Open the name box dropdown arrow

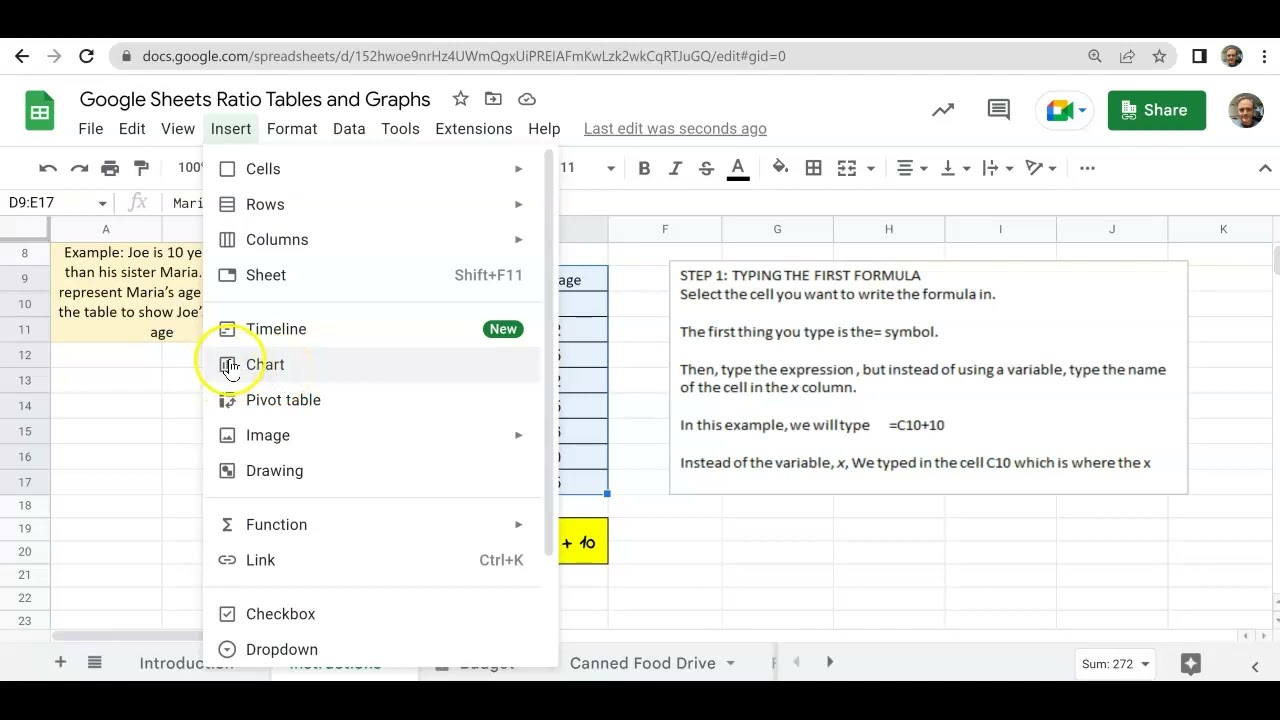(102, 203)
